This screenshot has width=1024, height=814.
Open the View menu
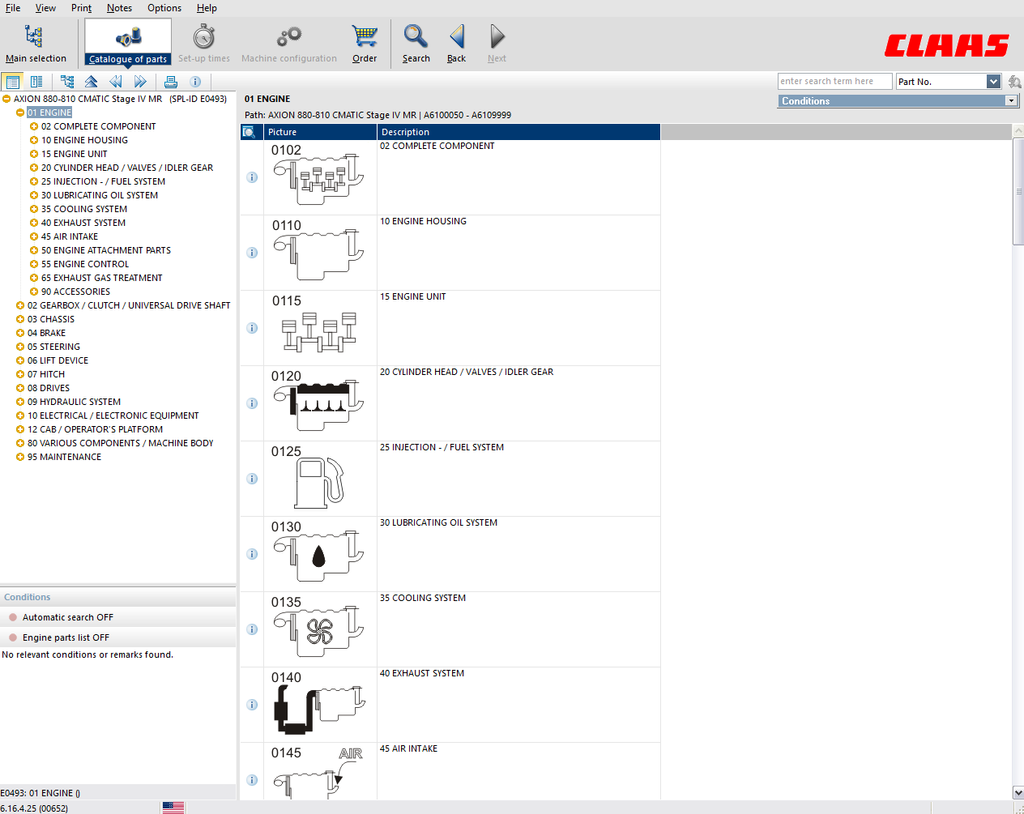tap(45, 8)
